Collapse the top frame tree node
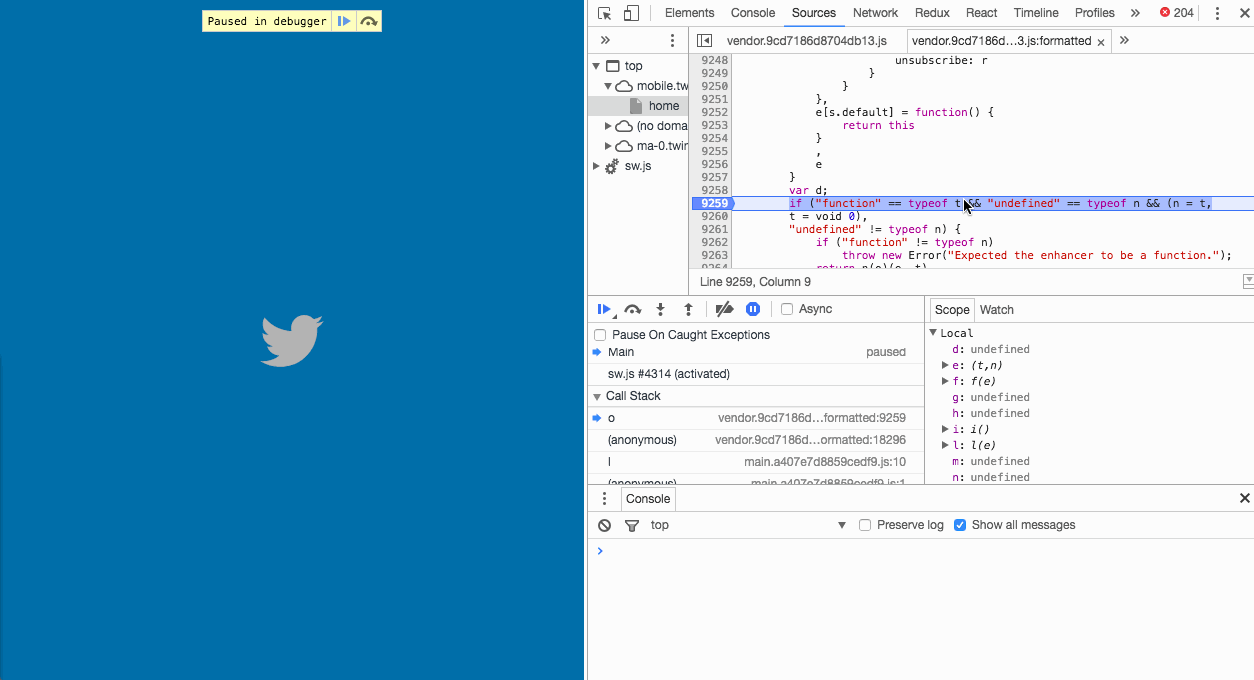Viewport: 1254px width, 680px height. click(x=596, y=66)
